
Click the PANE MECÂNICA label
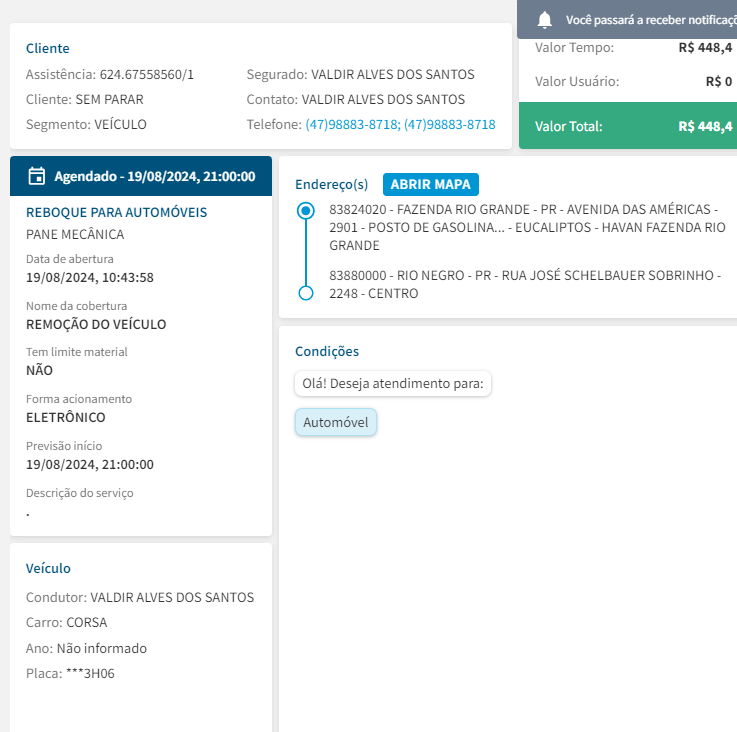click(x=75, y=234)
